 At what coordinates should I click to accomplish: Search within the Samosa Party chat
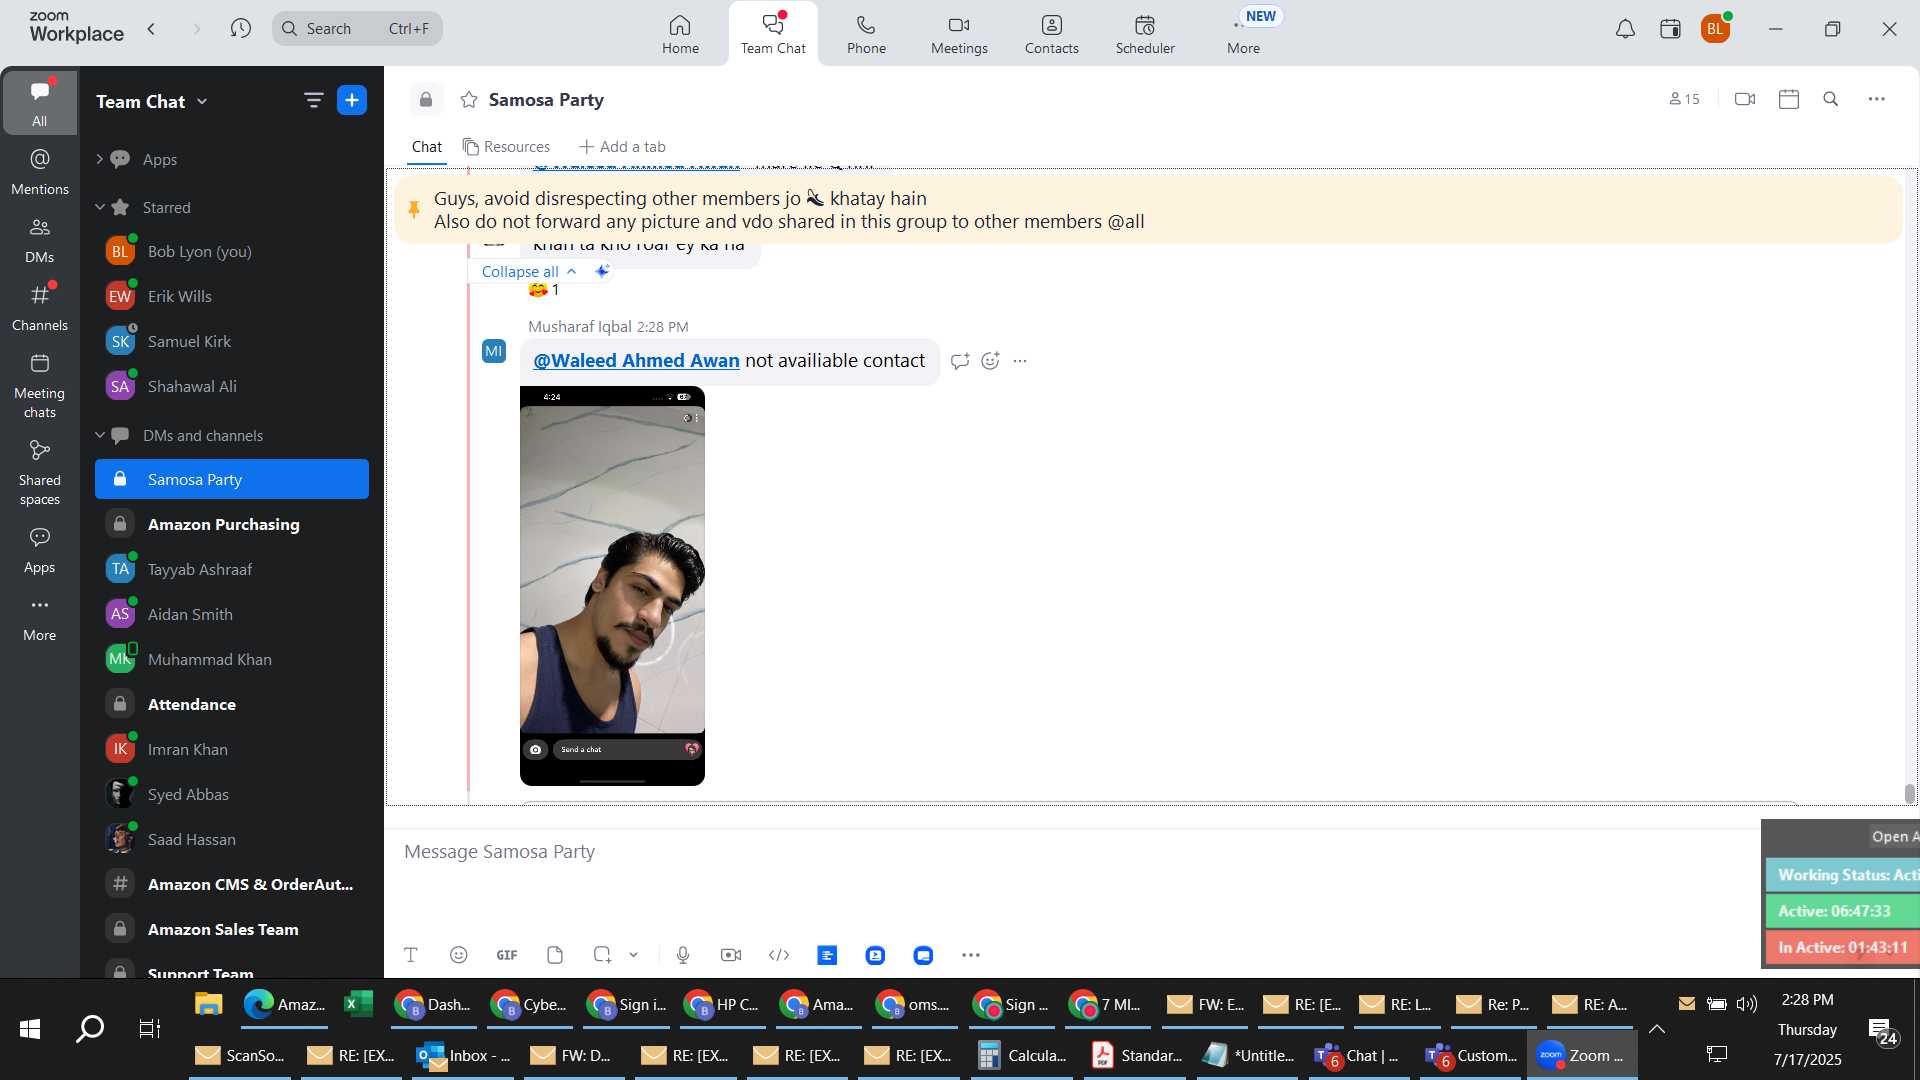[x=1831, y=99]
